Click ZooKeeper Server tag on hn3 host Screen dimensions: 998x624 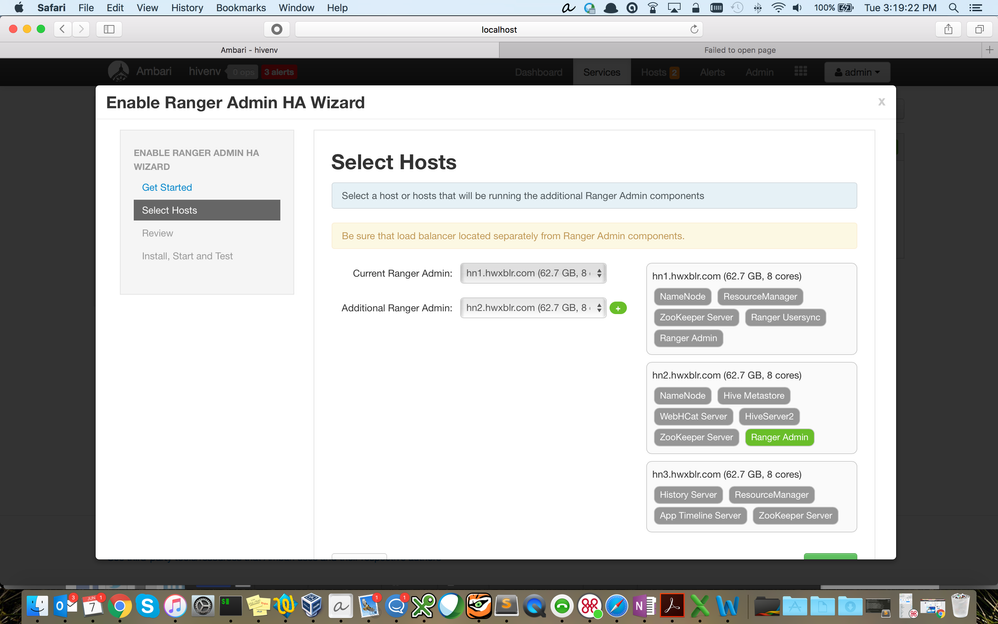(x=796, y=516)
